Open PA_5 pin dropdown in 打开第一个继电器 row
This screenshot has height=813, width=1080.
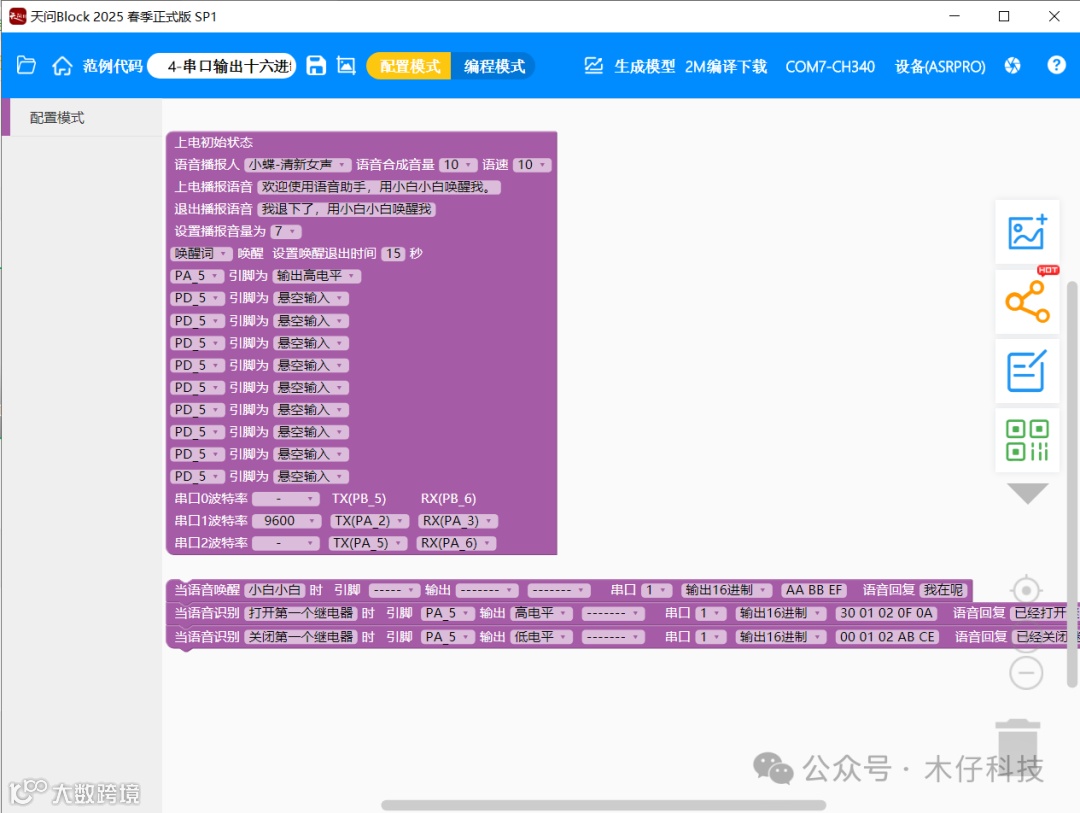pos(448,613)
